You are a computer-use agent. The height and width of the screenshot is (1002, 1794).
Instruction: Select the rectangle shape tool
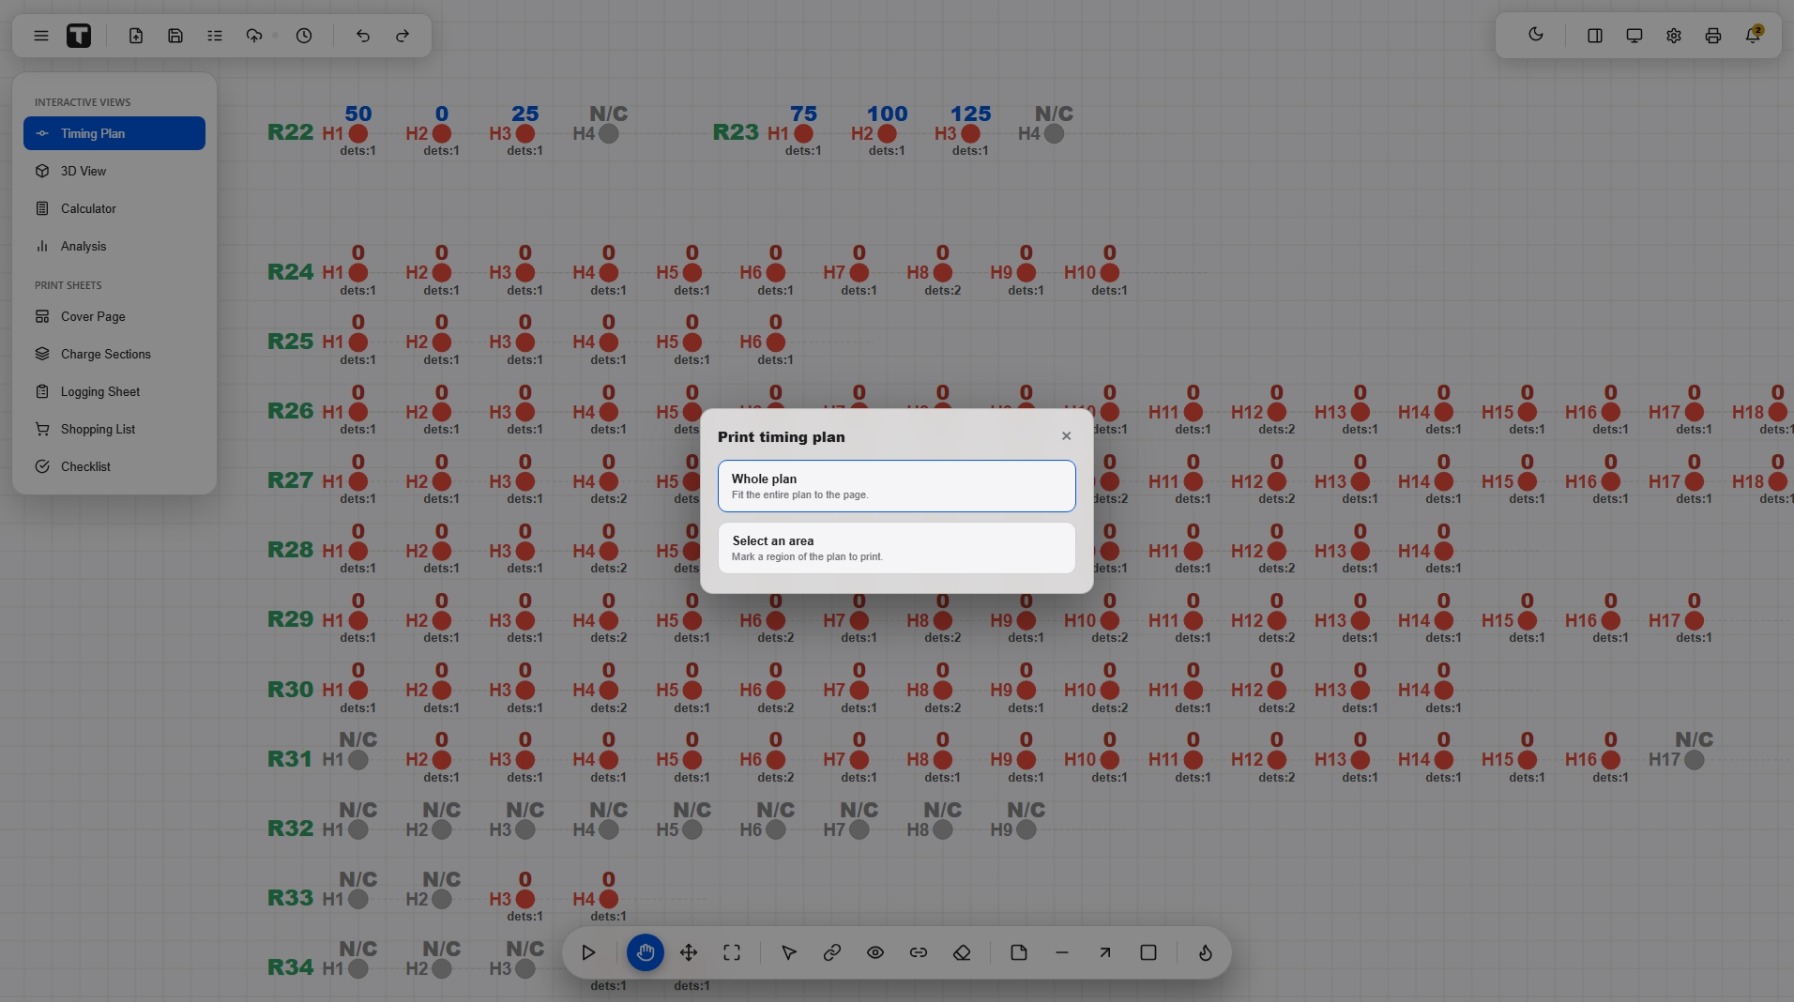(x=1148, y=953)
